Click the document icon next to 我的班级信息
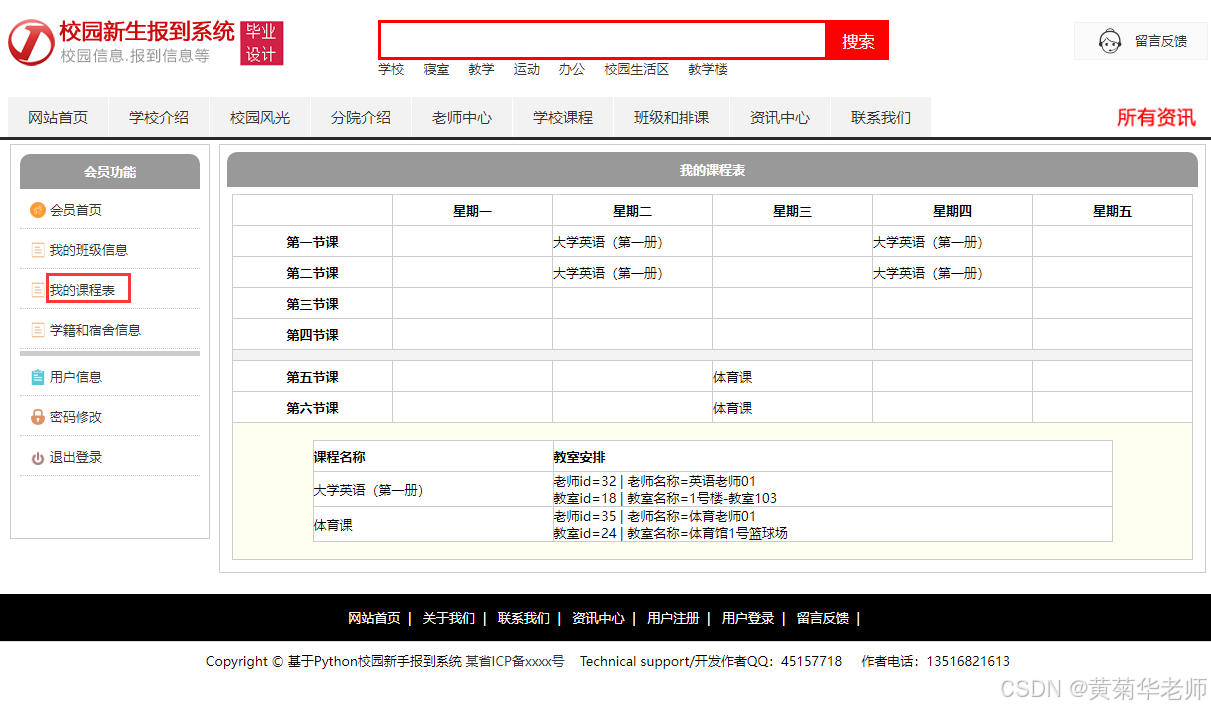This screenshot has width=1211, height=708. click(38, 250)
